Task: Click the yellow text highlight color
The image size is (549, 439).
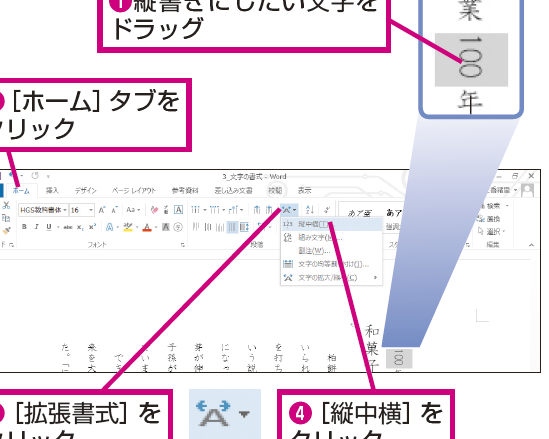Action: pyautogui.click(x=128, y=227)
